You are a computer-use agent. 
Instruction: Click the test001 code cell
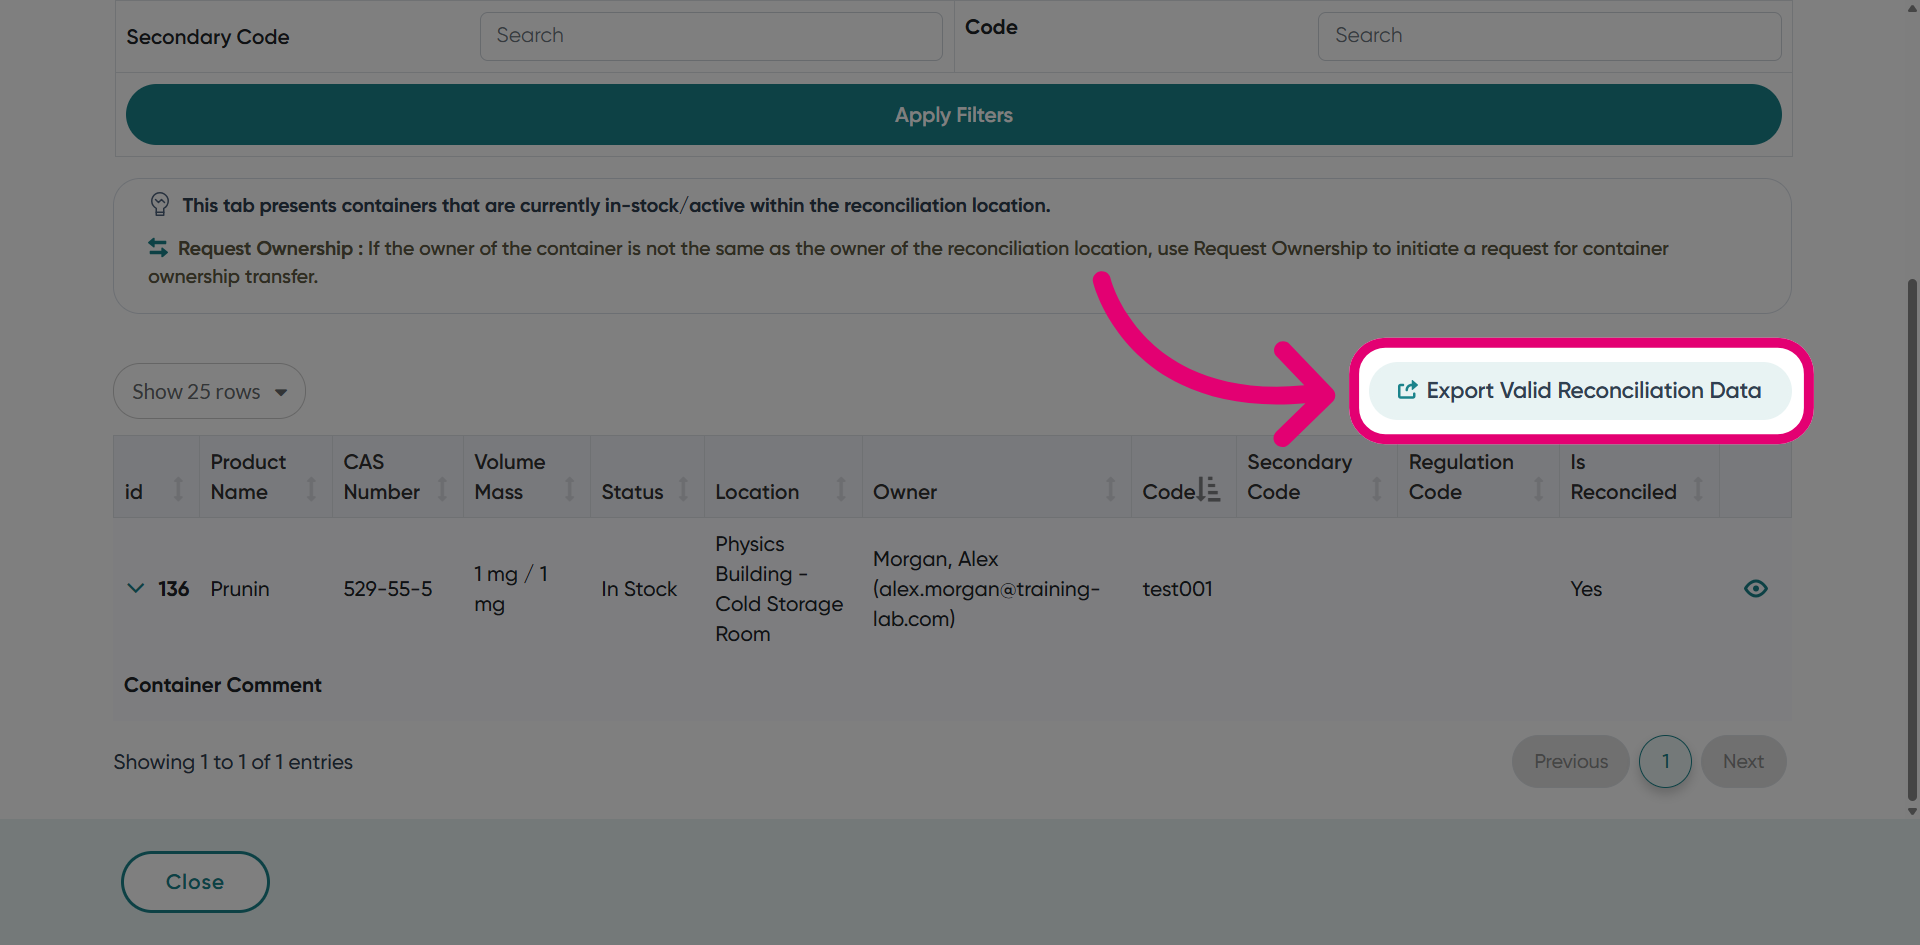(1177, 589)
